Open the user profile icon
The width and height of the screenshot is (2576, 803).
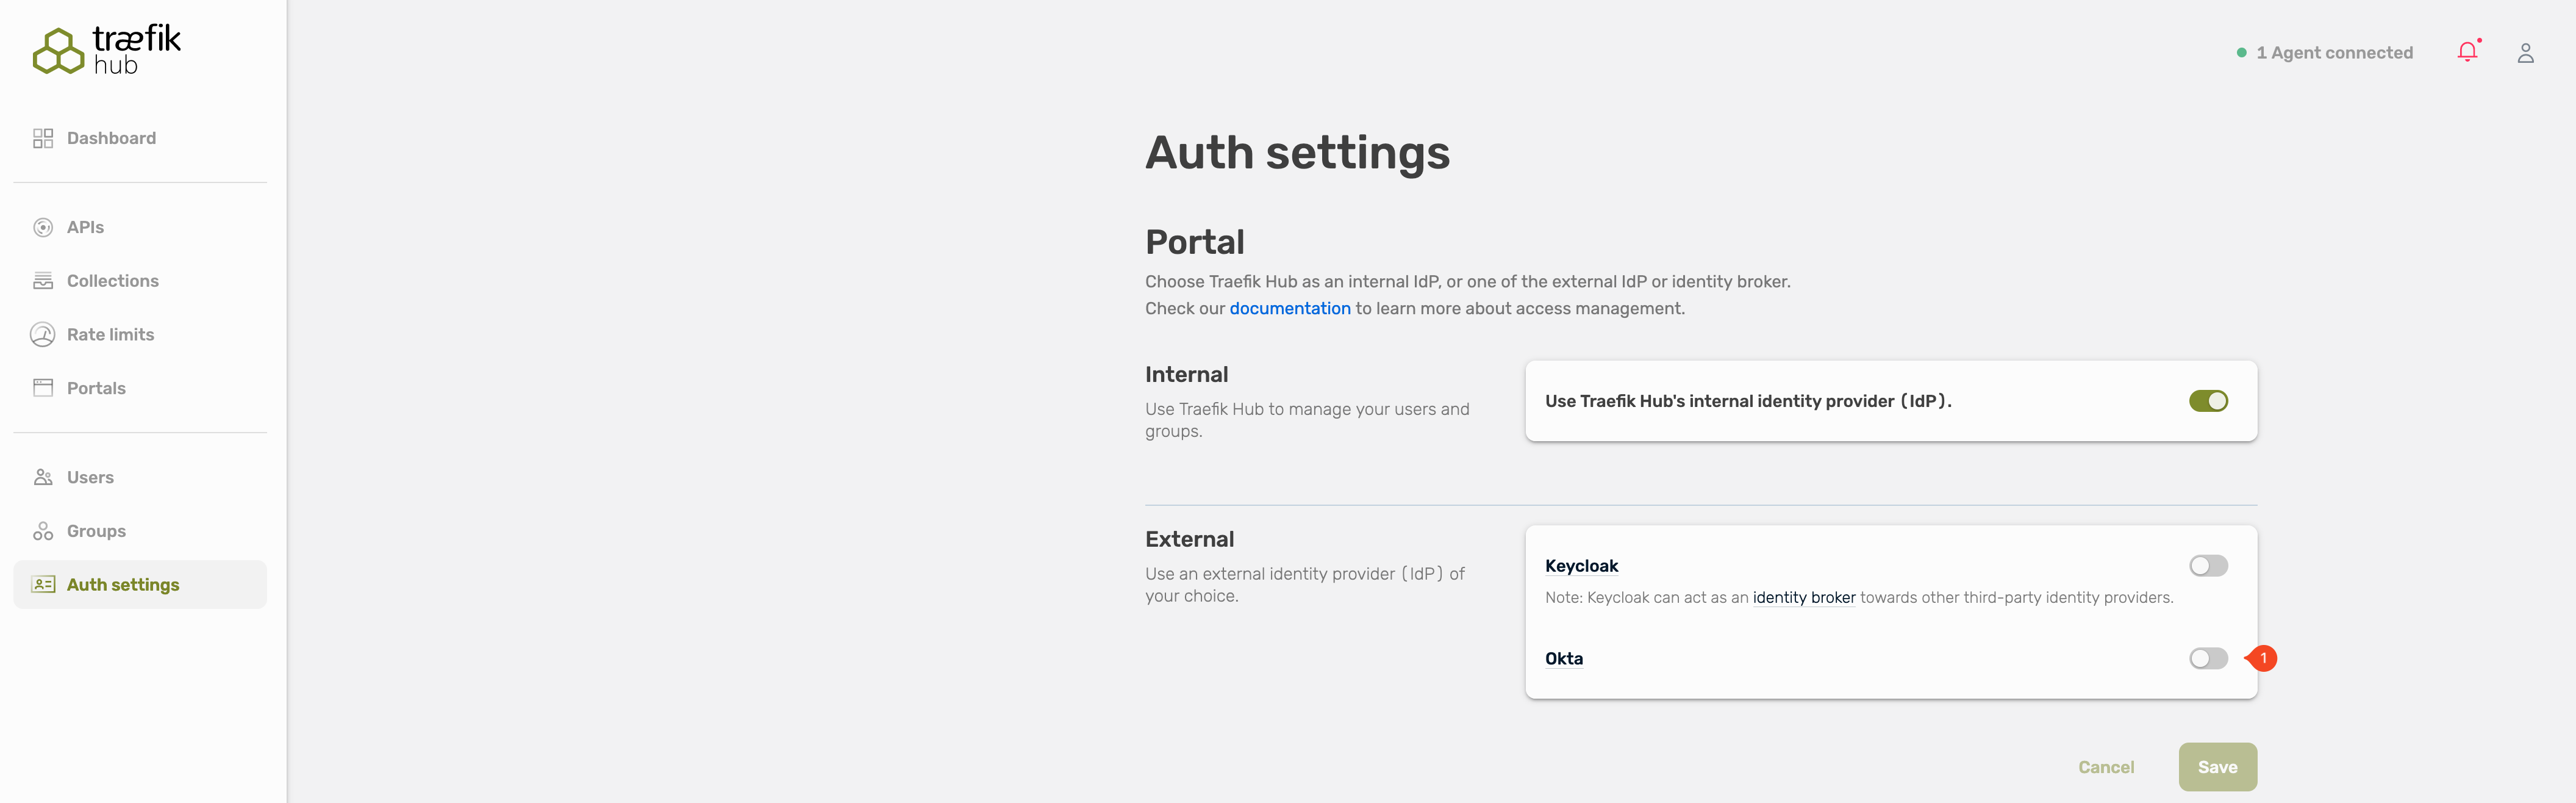(2525, 53)
